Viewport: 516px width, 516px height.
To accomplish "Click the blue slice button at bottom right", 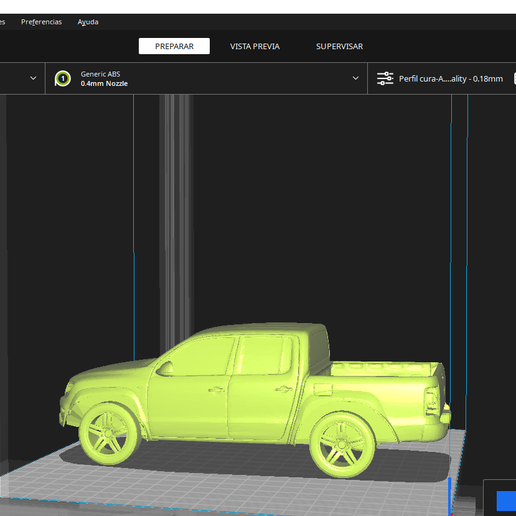I will [x=506, y=501].
